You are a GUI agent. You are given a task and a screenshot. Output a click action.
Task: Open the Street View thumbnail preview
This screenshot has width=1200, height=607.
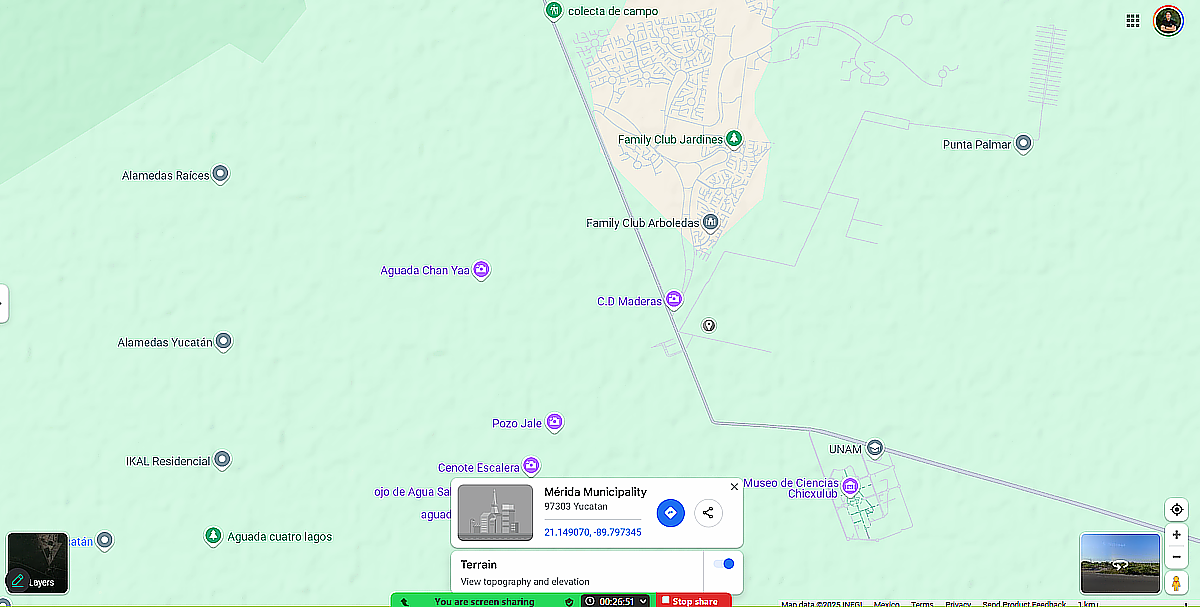(1120, 564)
